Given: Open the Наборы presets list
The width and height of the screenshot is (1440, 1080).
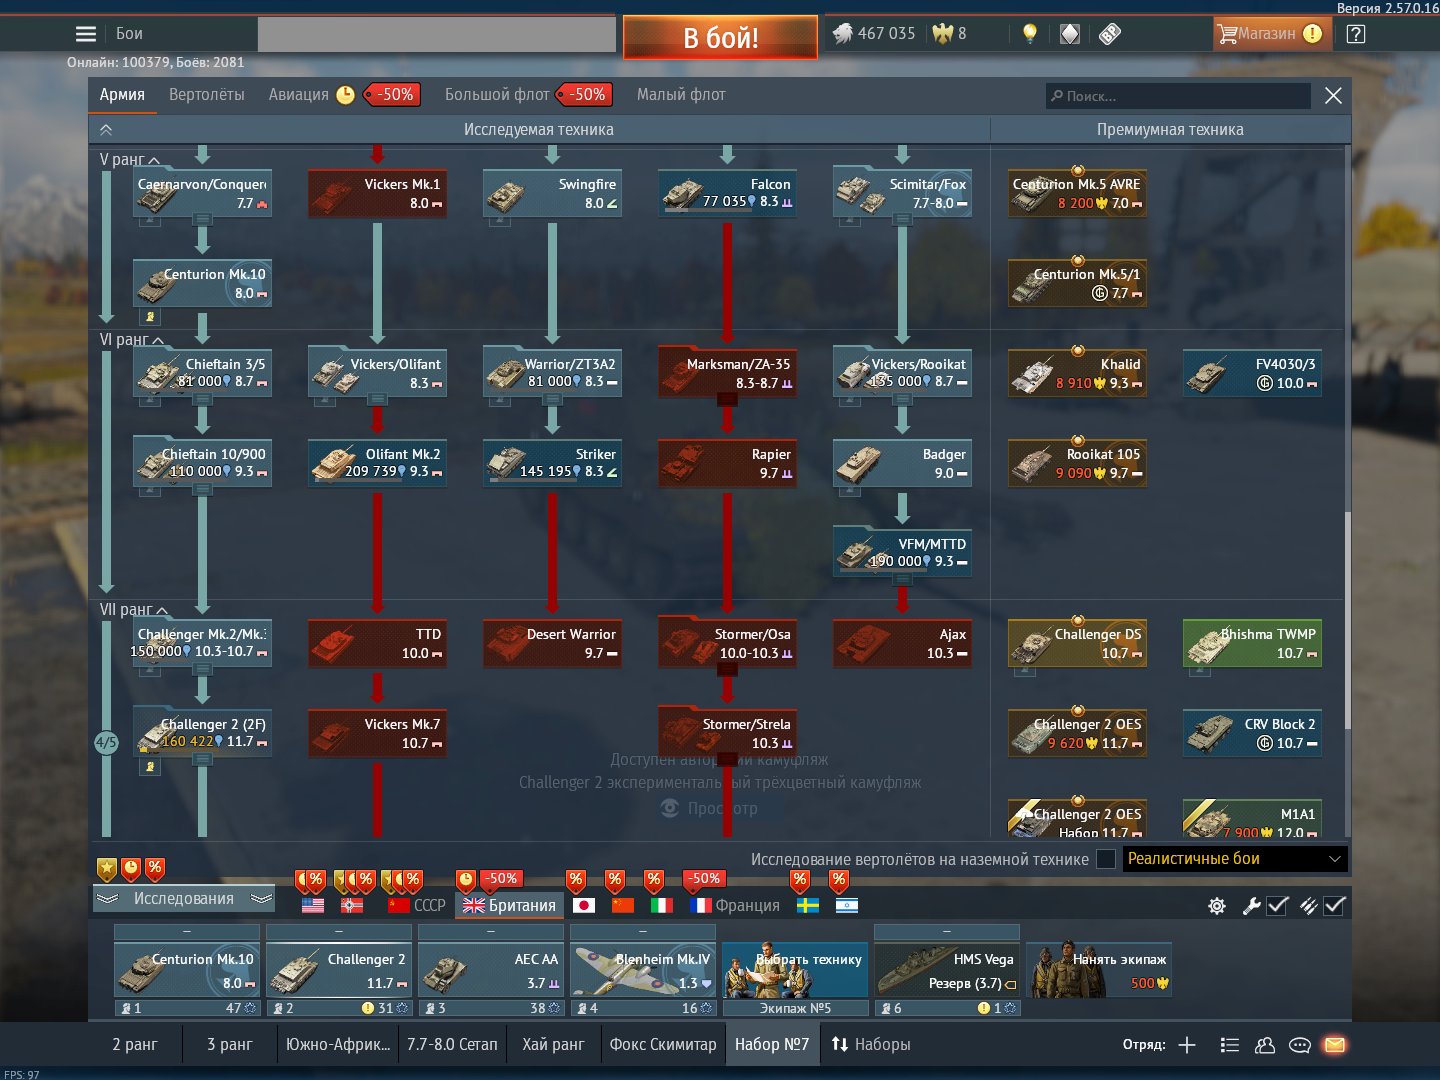Looking at the screenshot, I should pyautogui.click(x=871, y=1045).
